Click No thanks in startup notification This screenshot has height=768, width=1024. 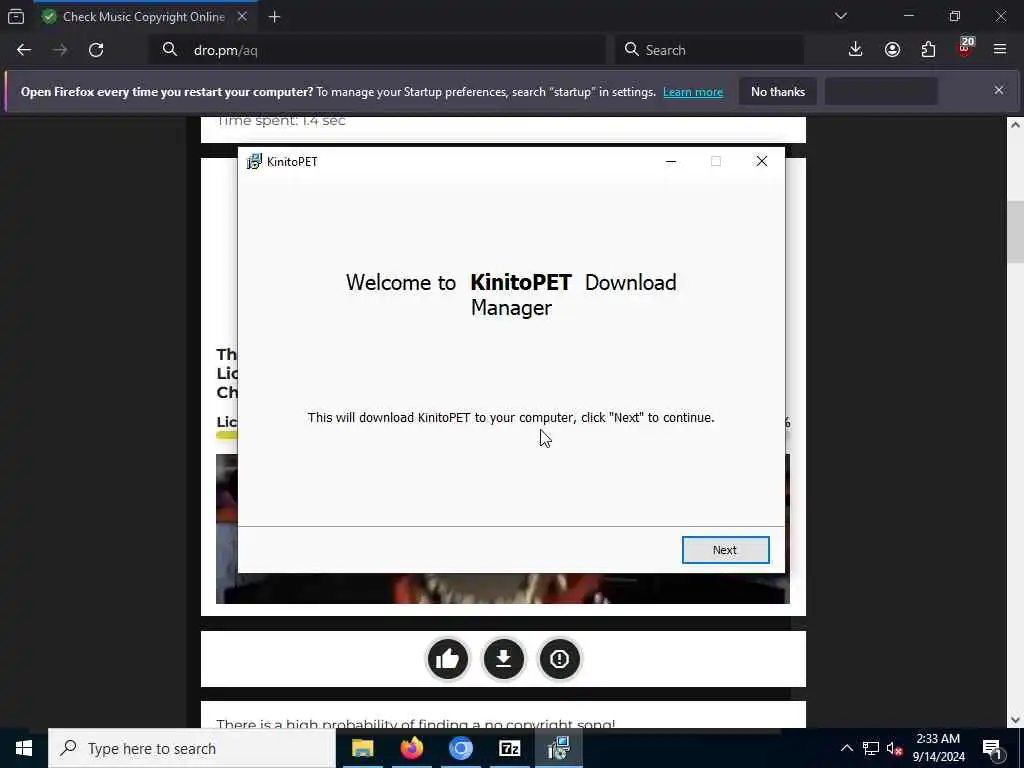[778, 91]
